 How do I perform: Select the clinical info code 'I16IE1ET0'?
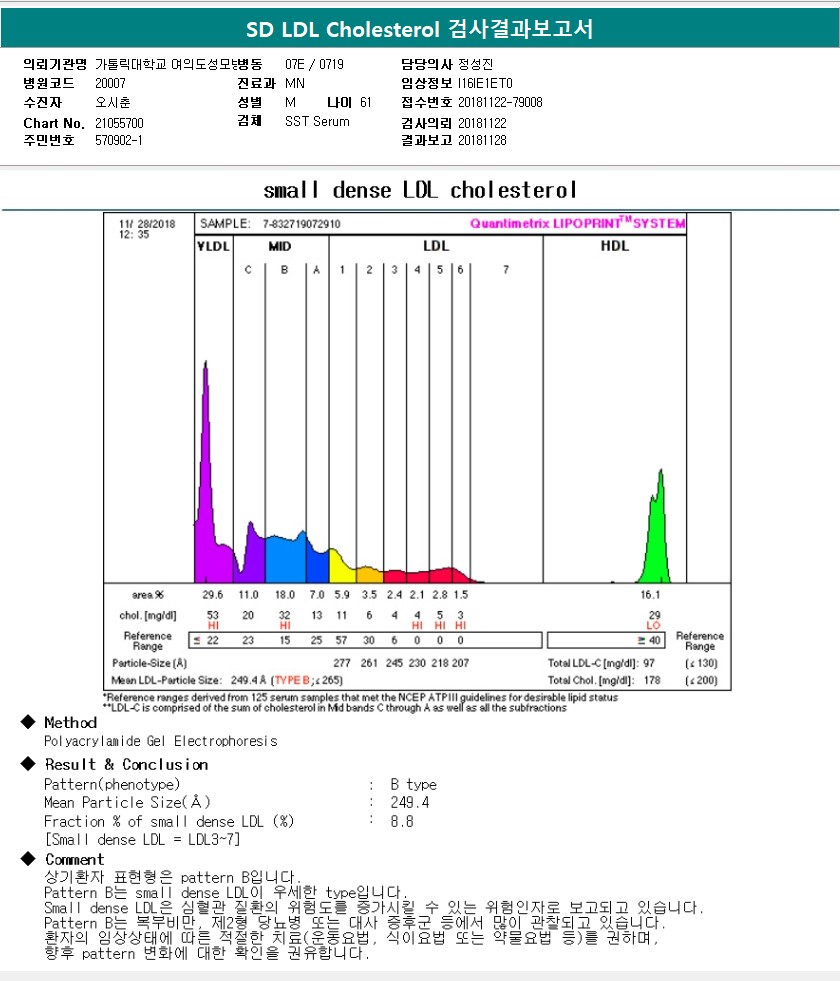pos(485,83)
